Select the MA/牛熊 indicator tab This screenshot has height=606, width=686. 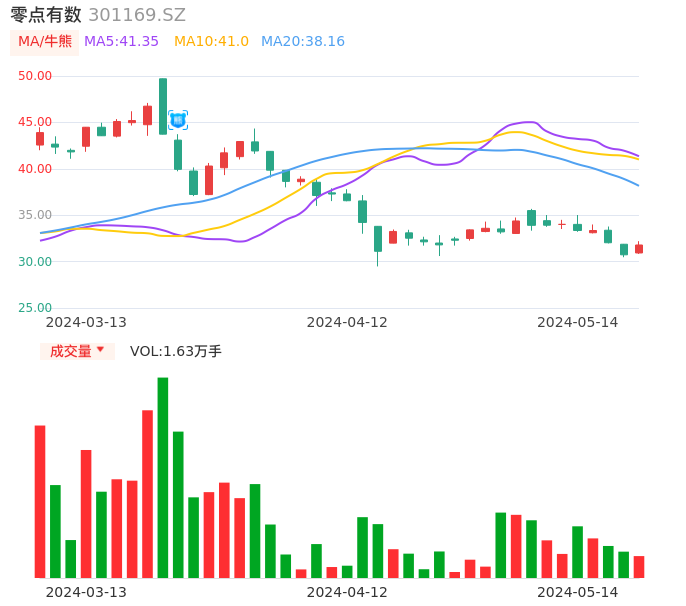[45, 42]
